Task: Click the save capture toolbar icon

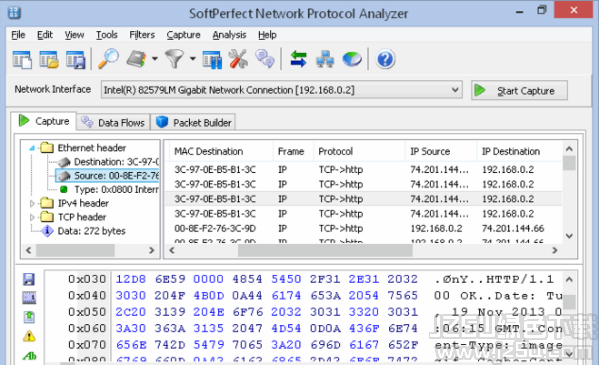Action: (x=75, y=60)
